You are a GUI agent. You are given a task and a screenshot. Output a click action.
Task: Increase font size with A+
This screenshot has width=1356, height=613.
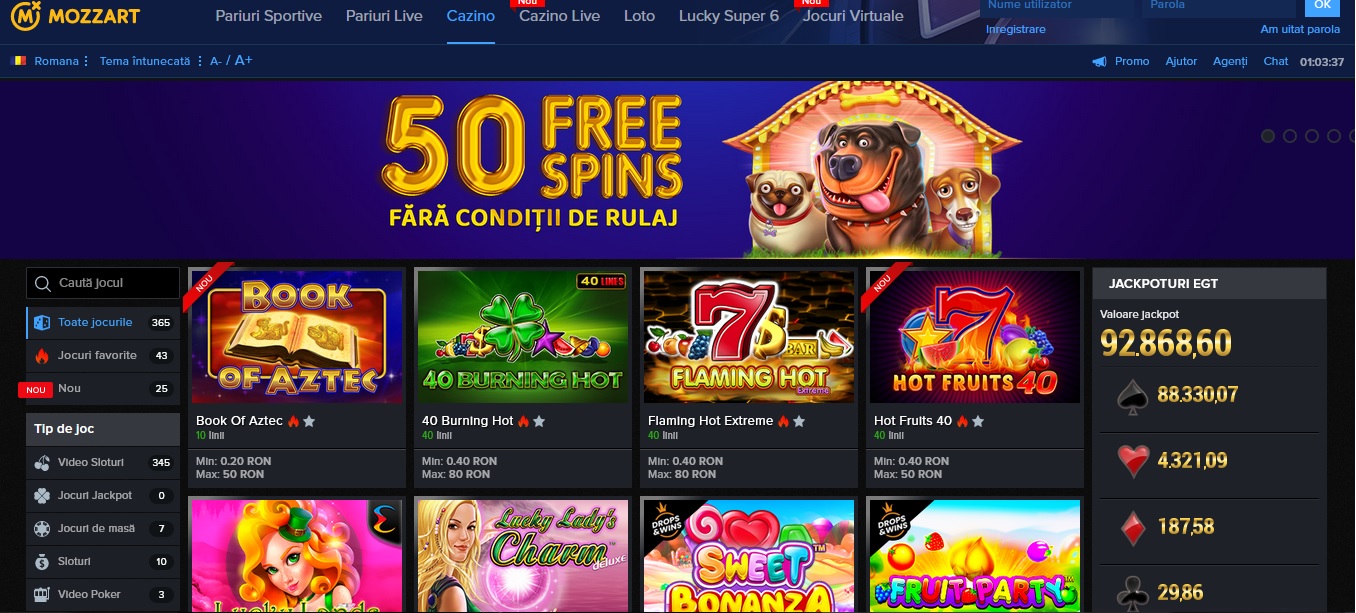tap(243, 60)
